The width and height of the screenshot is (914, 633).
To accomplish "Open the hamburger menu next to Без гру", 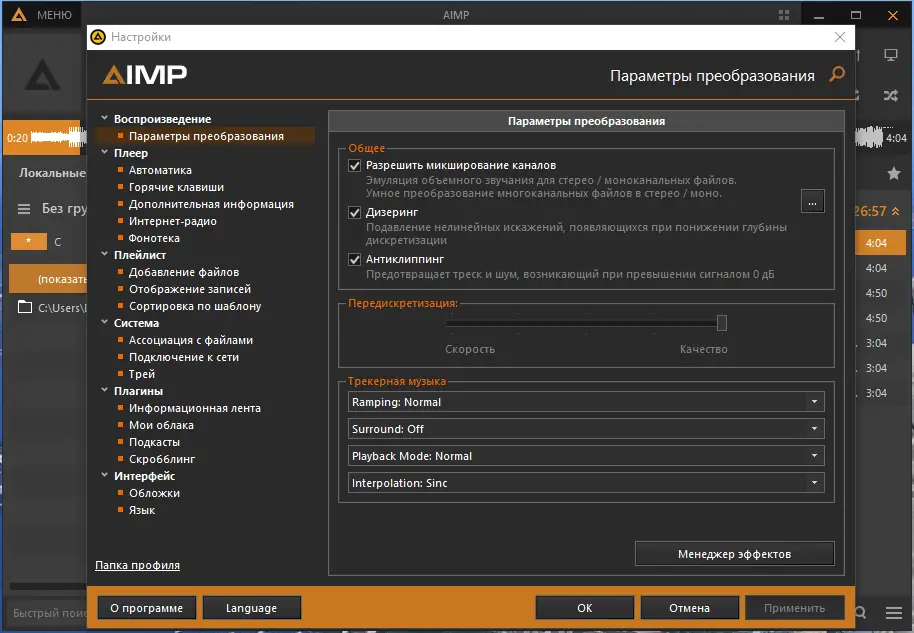I will tap(24, 209).
